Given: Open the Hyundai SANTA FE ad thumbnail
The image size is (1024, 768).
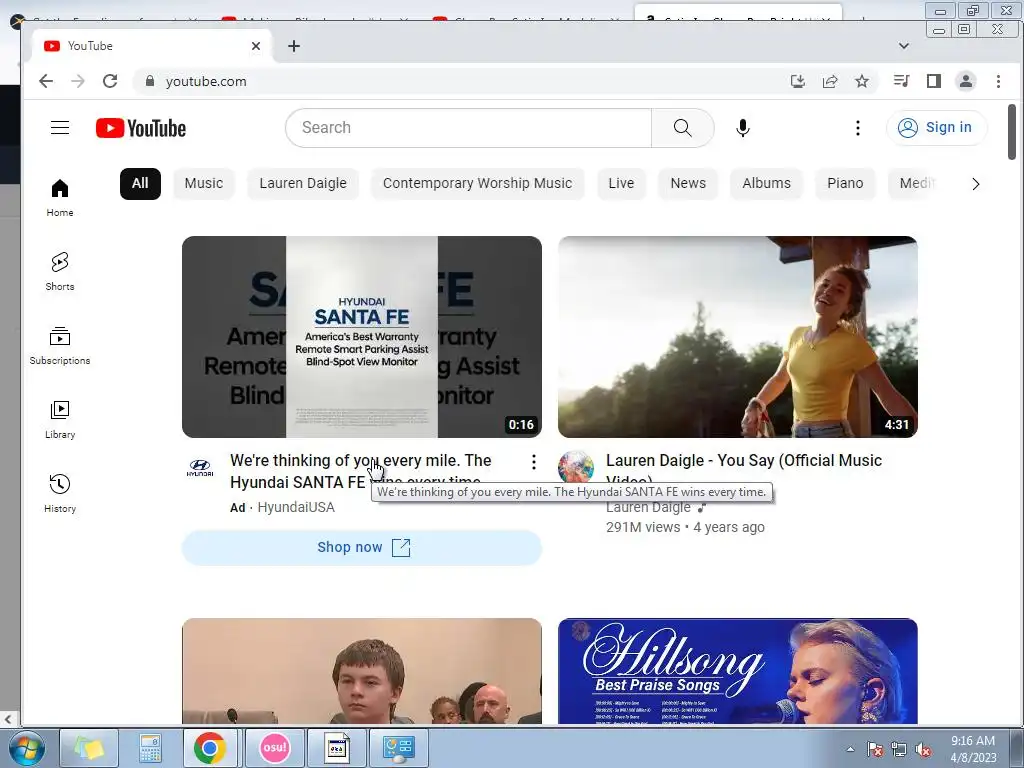Looking at the screenshot, I should 362,337.
